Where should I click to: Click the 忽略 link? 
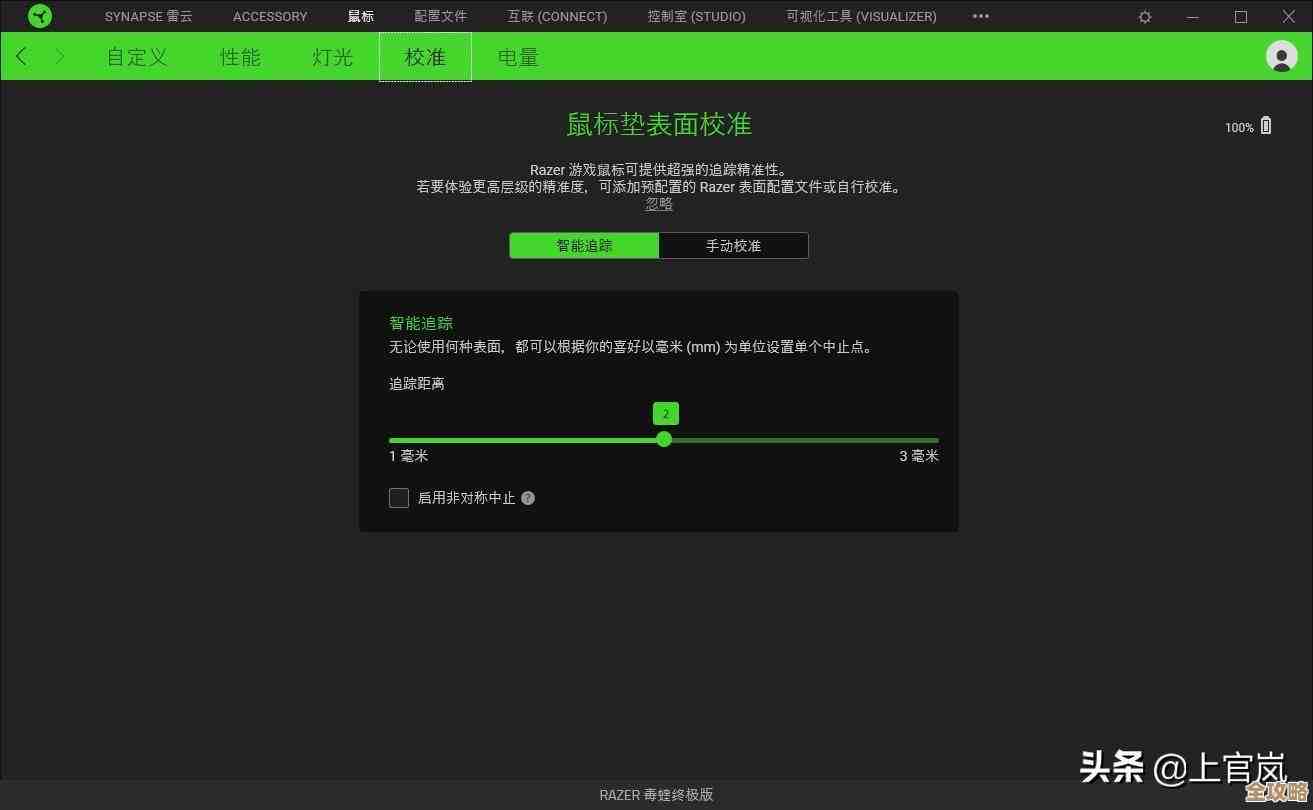pyautogui.click(x=658, y=203)
